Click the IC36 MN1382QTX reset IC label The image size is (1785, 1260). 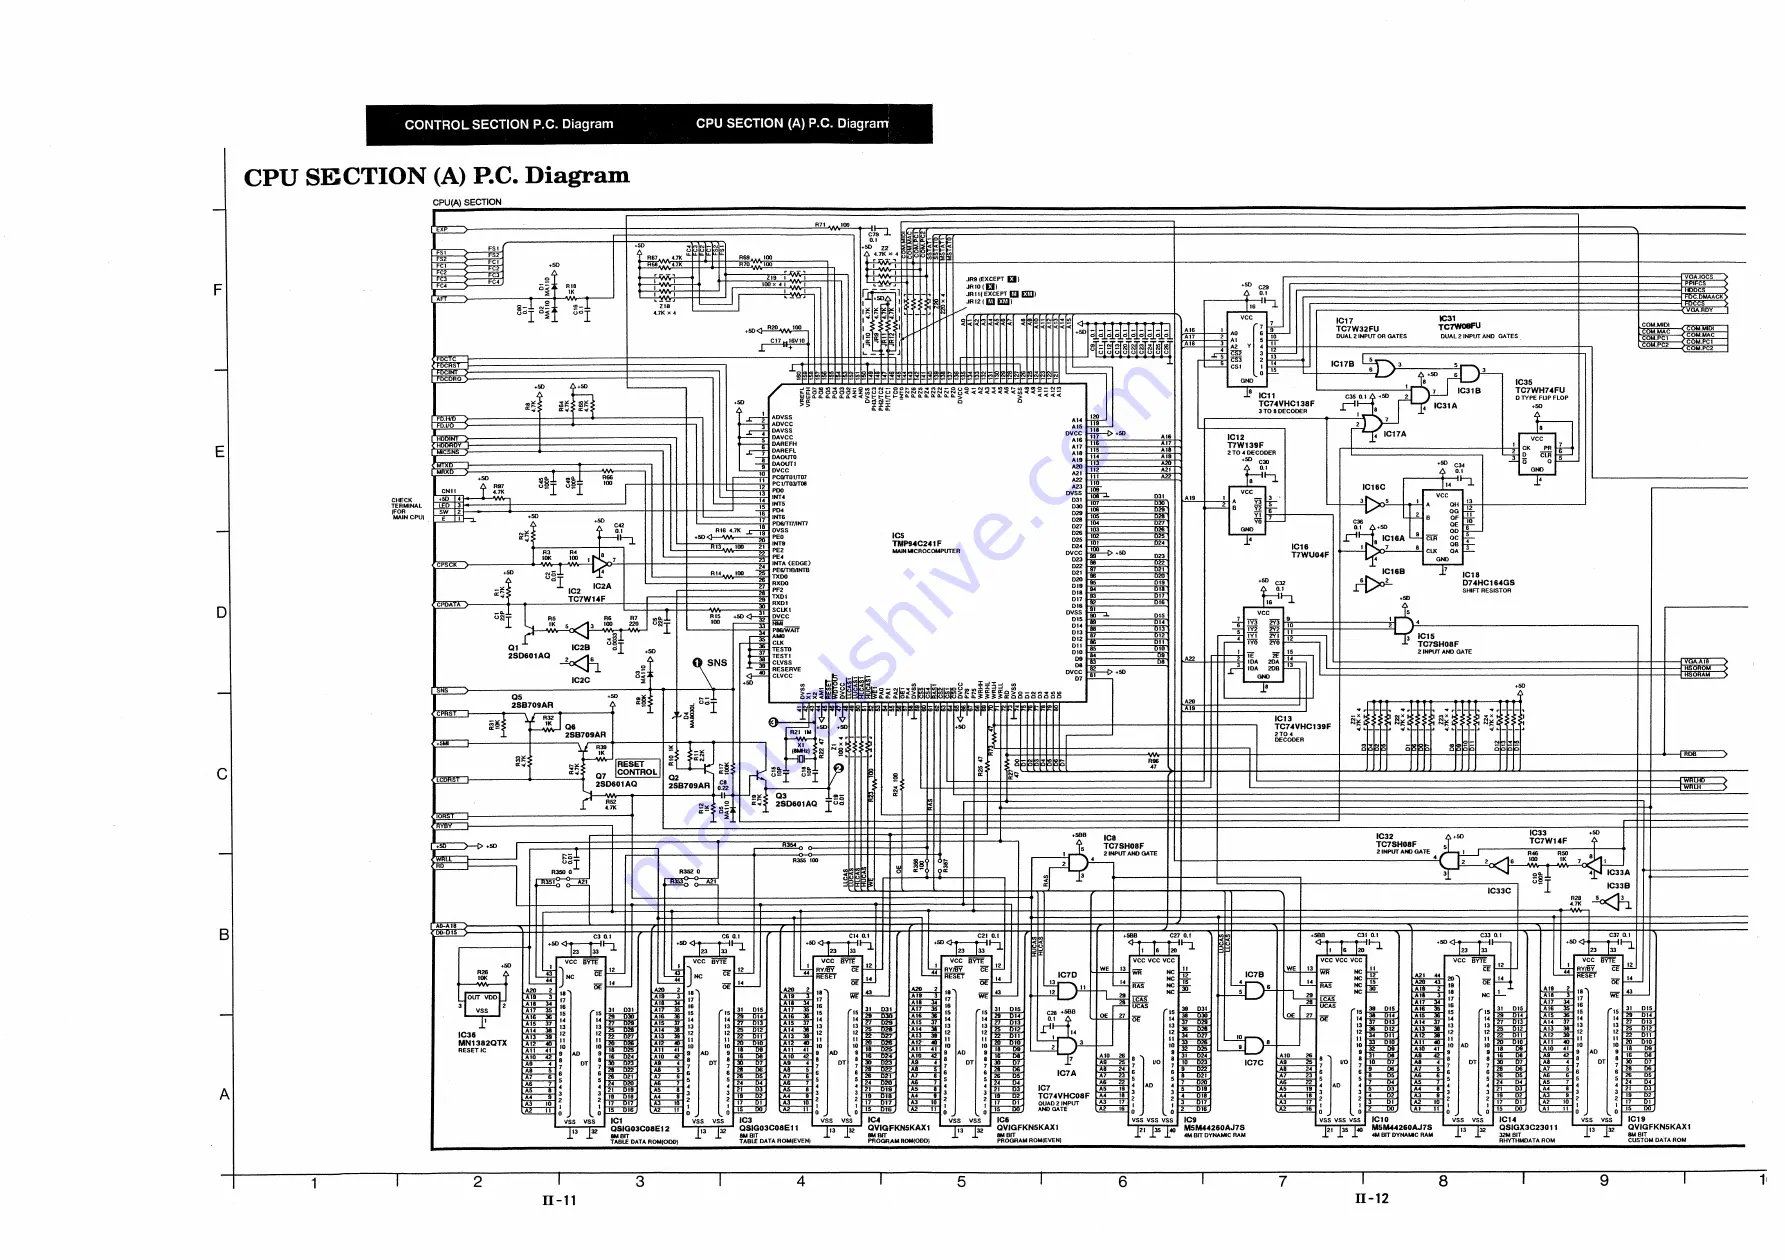tap(482, 1042)
